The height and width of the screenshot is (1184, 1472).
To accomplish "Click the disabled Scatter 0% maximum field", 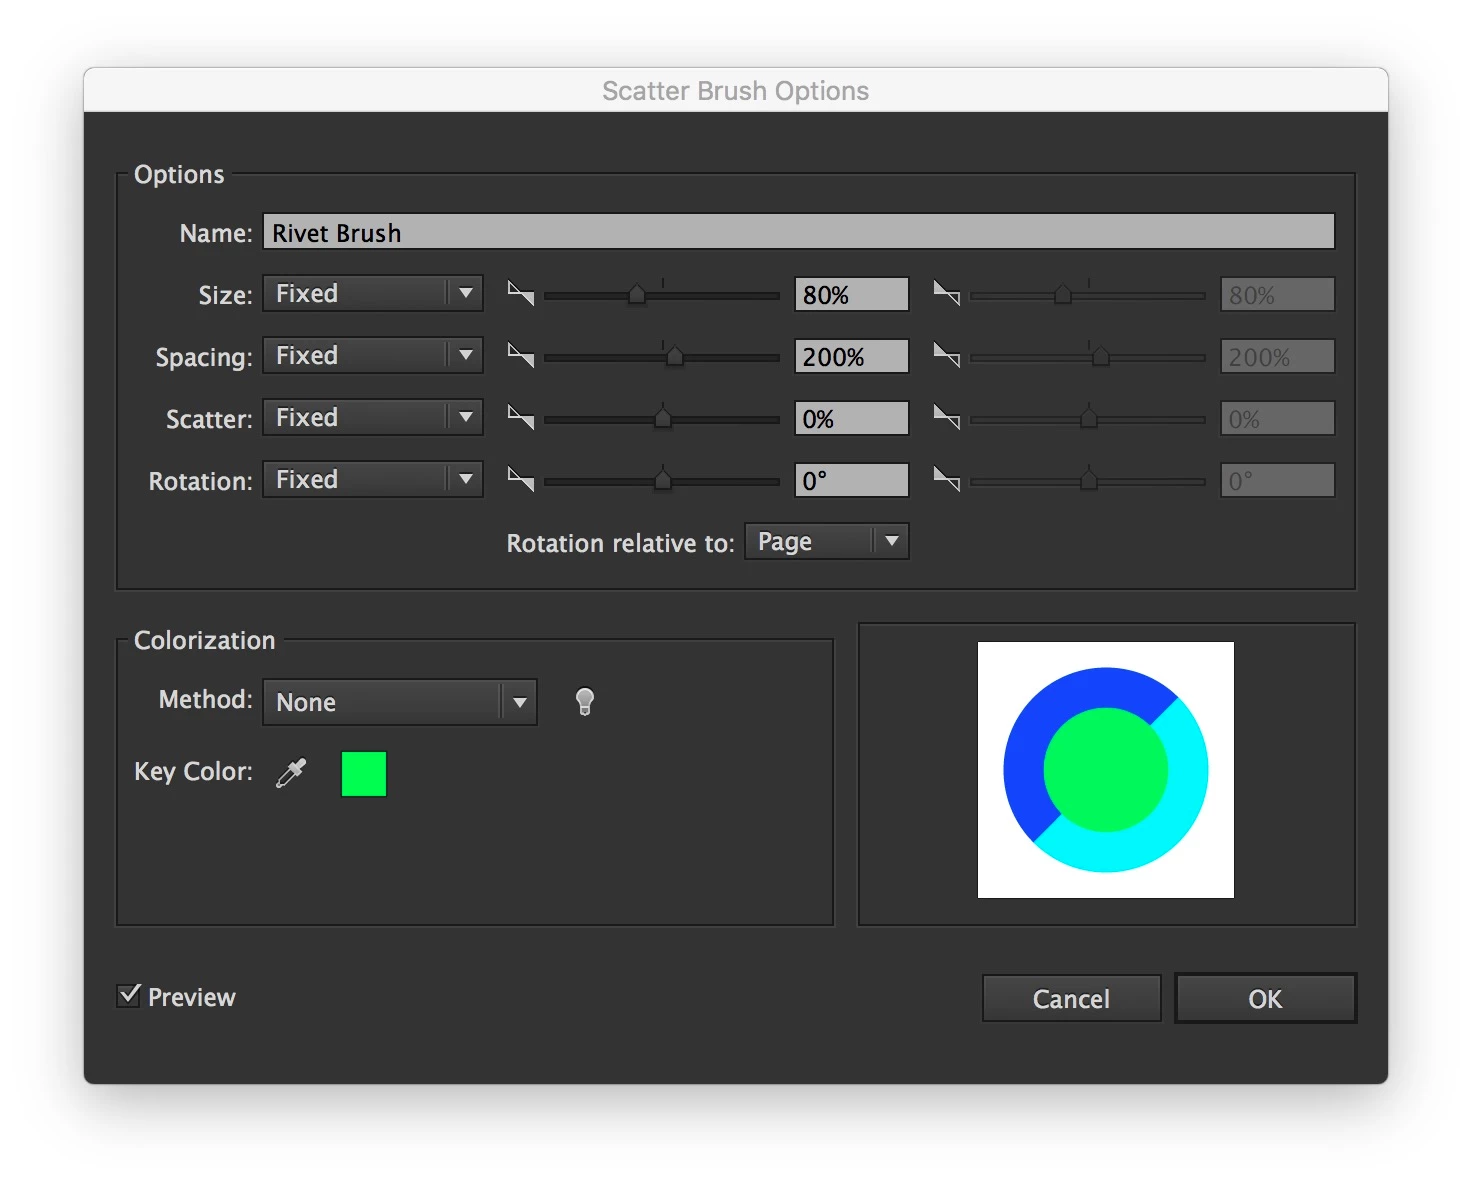I will (x=1278, y=419).
